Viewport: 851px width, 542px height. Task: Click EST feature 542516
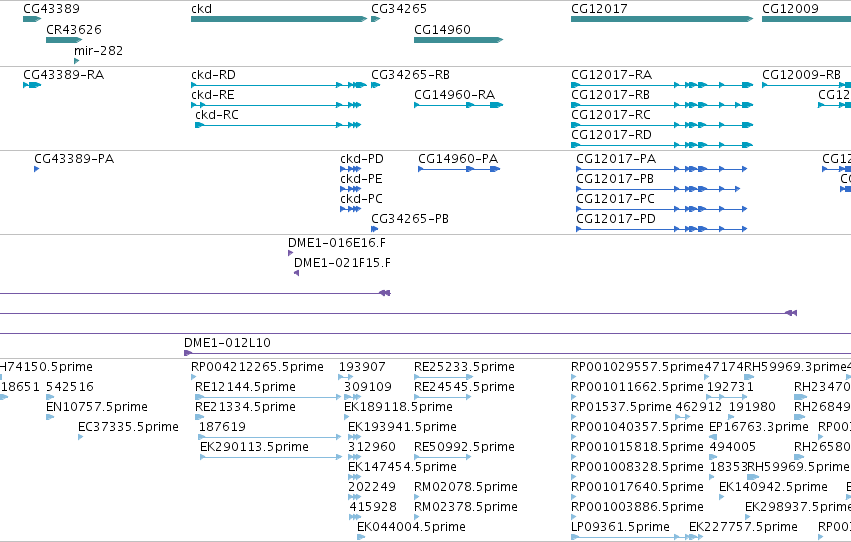pos(50,397)
